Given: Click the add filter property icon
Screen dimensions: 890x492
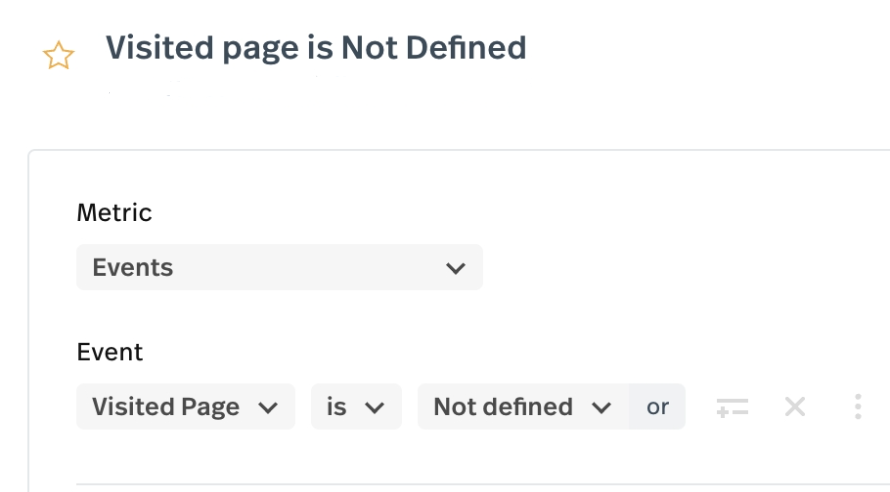Looking at the screenshot, I should [x=732, y=407].
